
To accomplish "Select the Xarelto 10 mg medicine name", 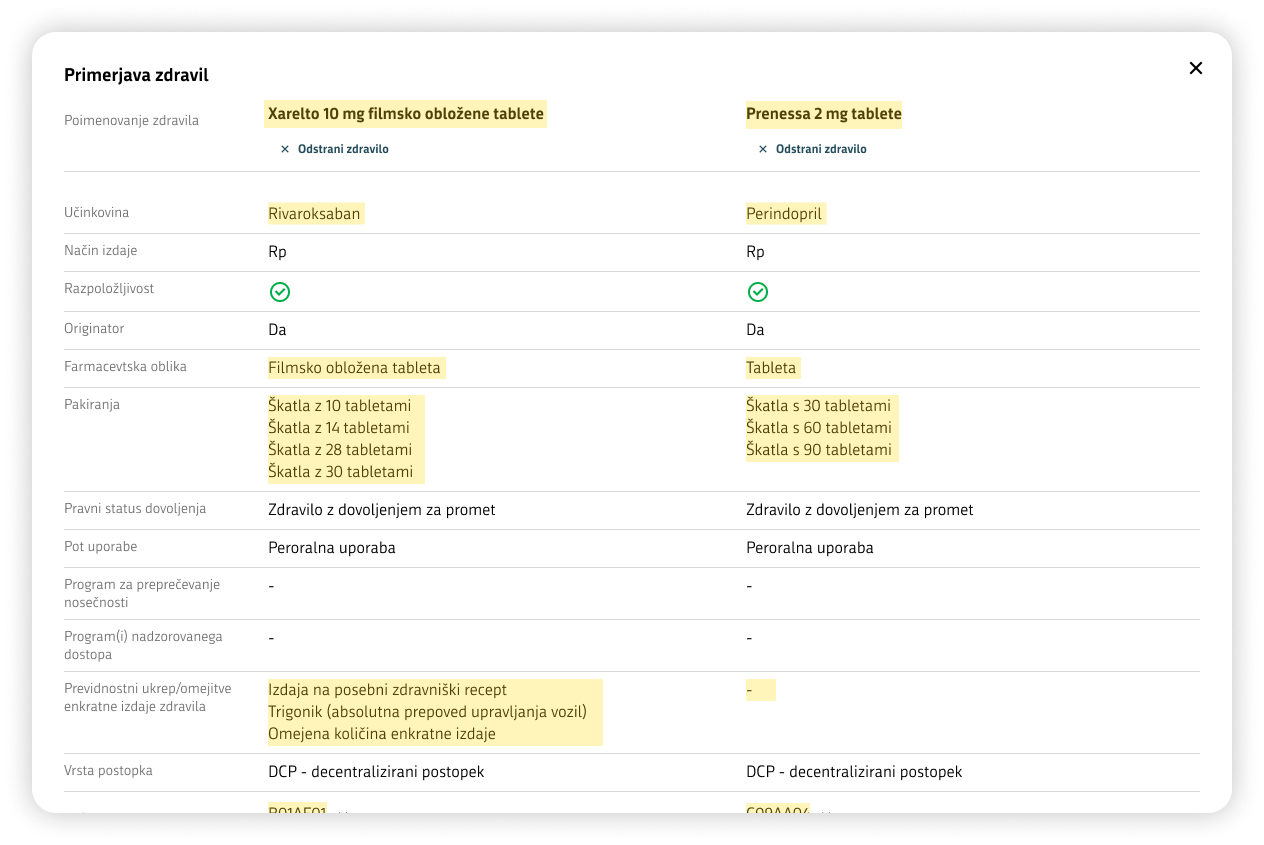I will (x=406, y=114).
